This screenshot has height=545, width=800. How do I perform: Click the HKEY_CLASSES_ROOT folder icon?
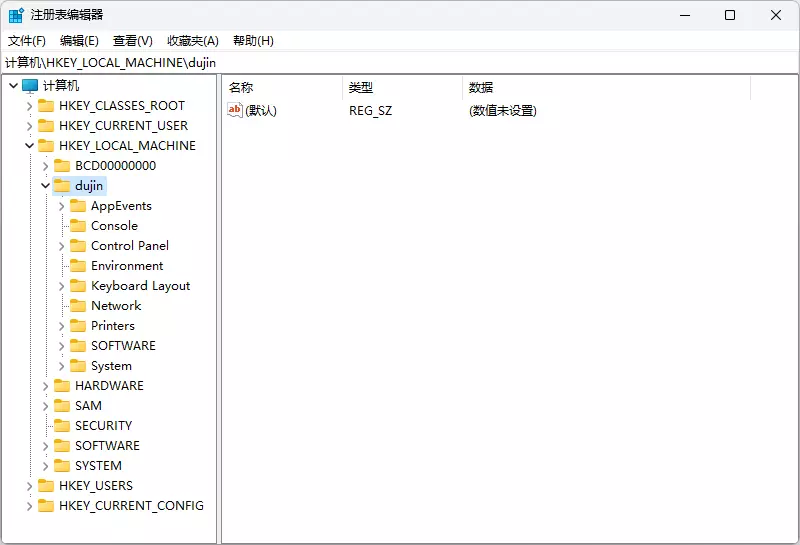pyautogui.click(x=46, y=106)
